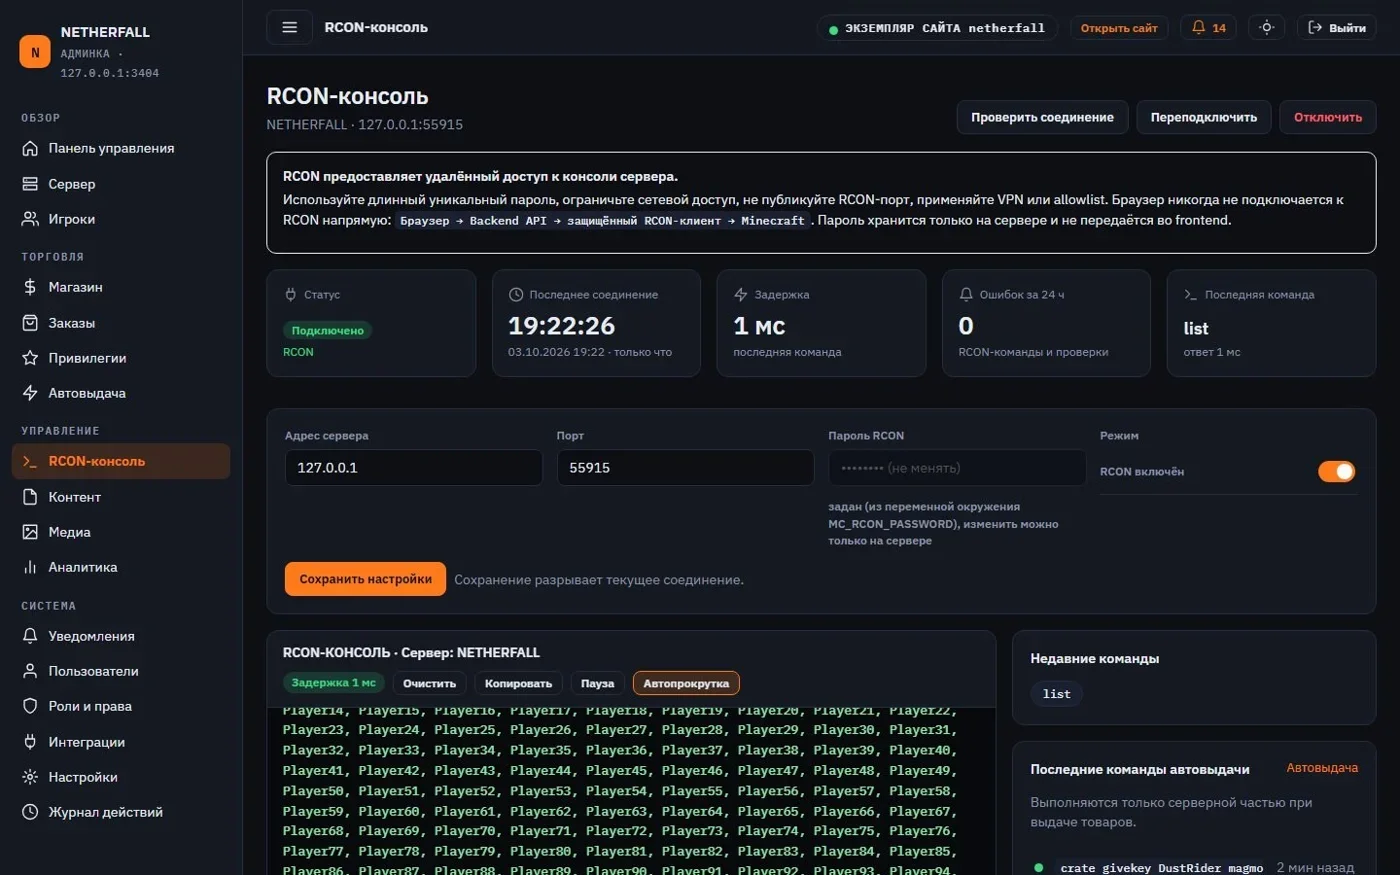This screenshot has width=1400, height=875.
Task: Click the RCON-консоль terminal icon in sidebar
Action: (30, 461)
